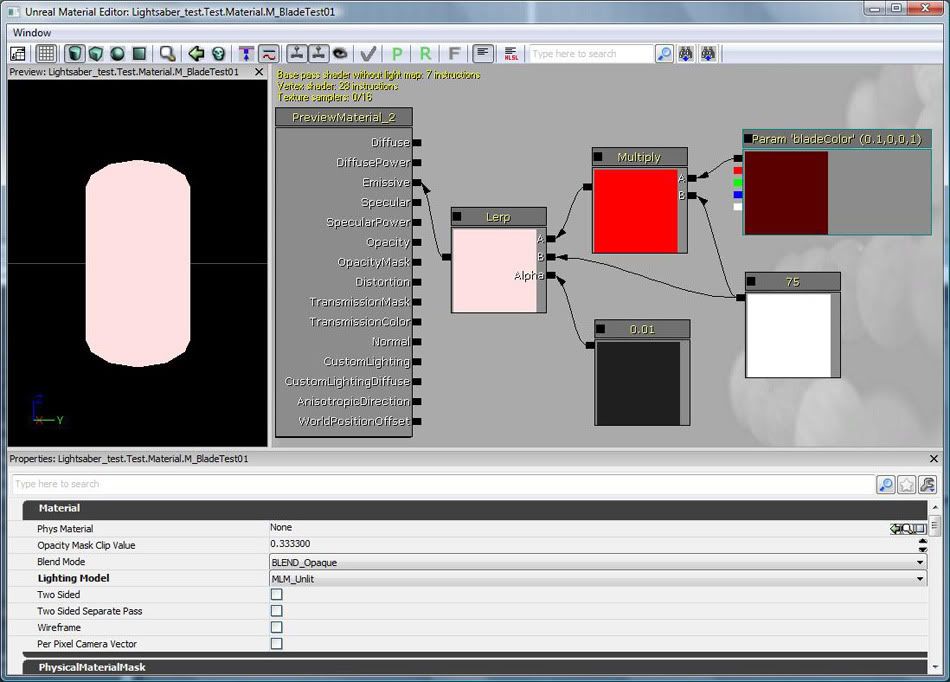950x682 pixels.
Task: Click the Multiply node title
Action: tap(639, 157)
